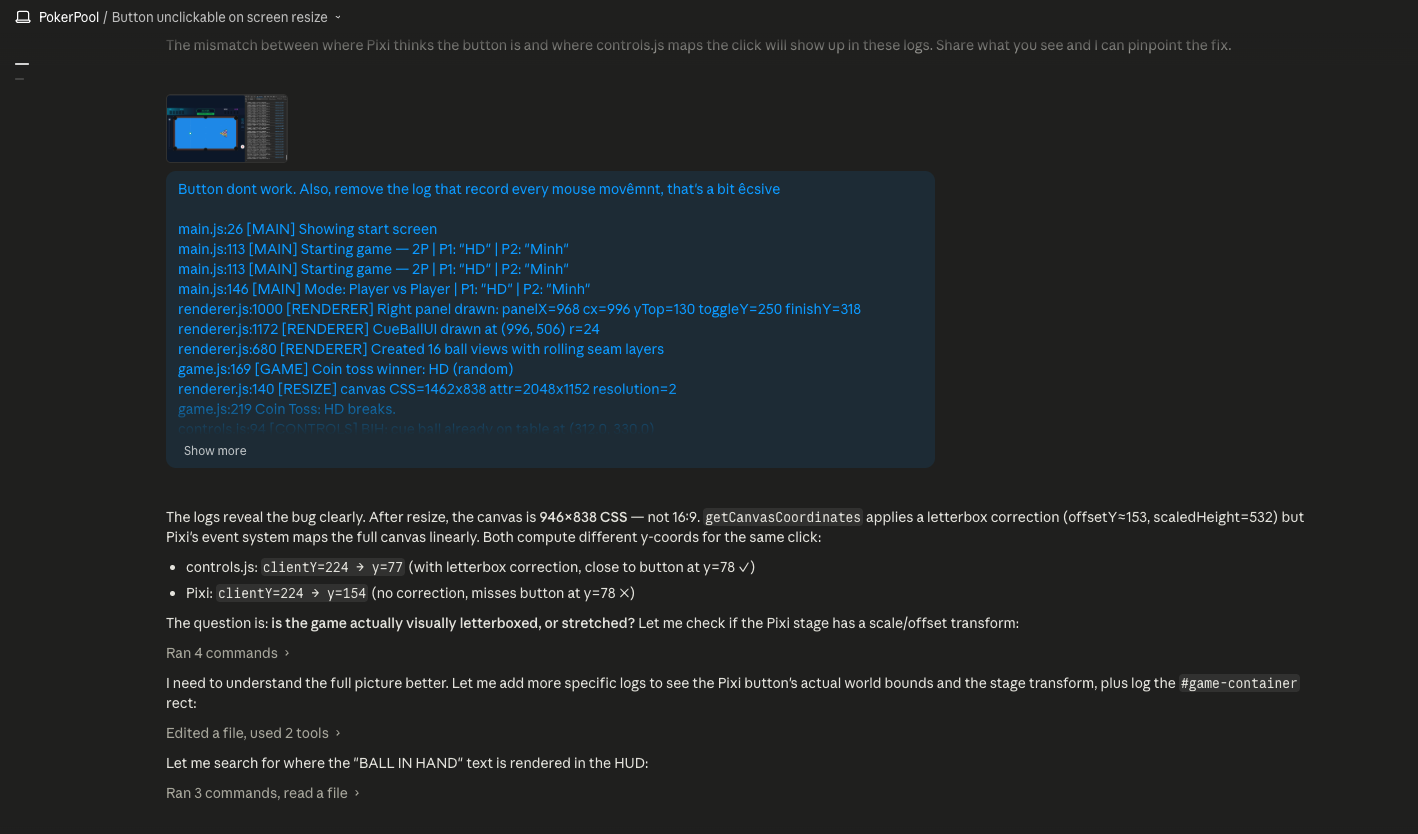
Task: Open the PokerPool project breadcrumb
Action: coord(69,17)
